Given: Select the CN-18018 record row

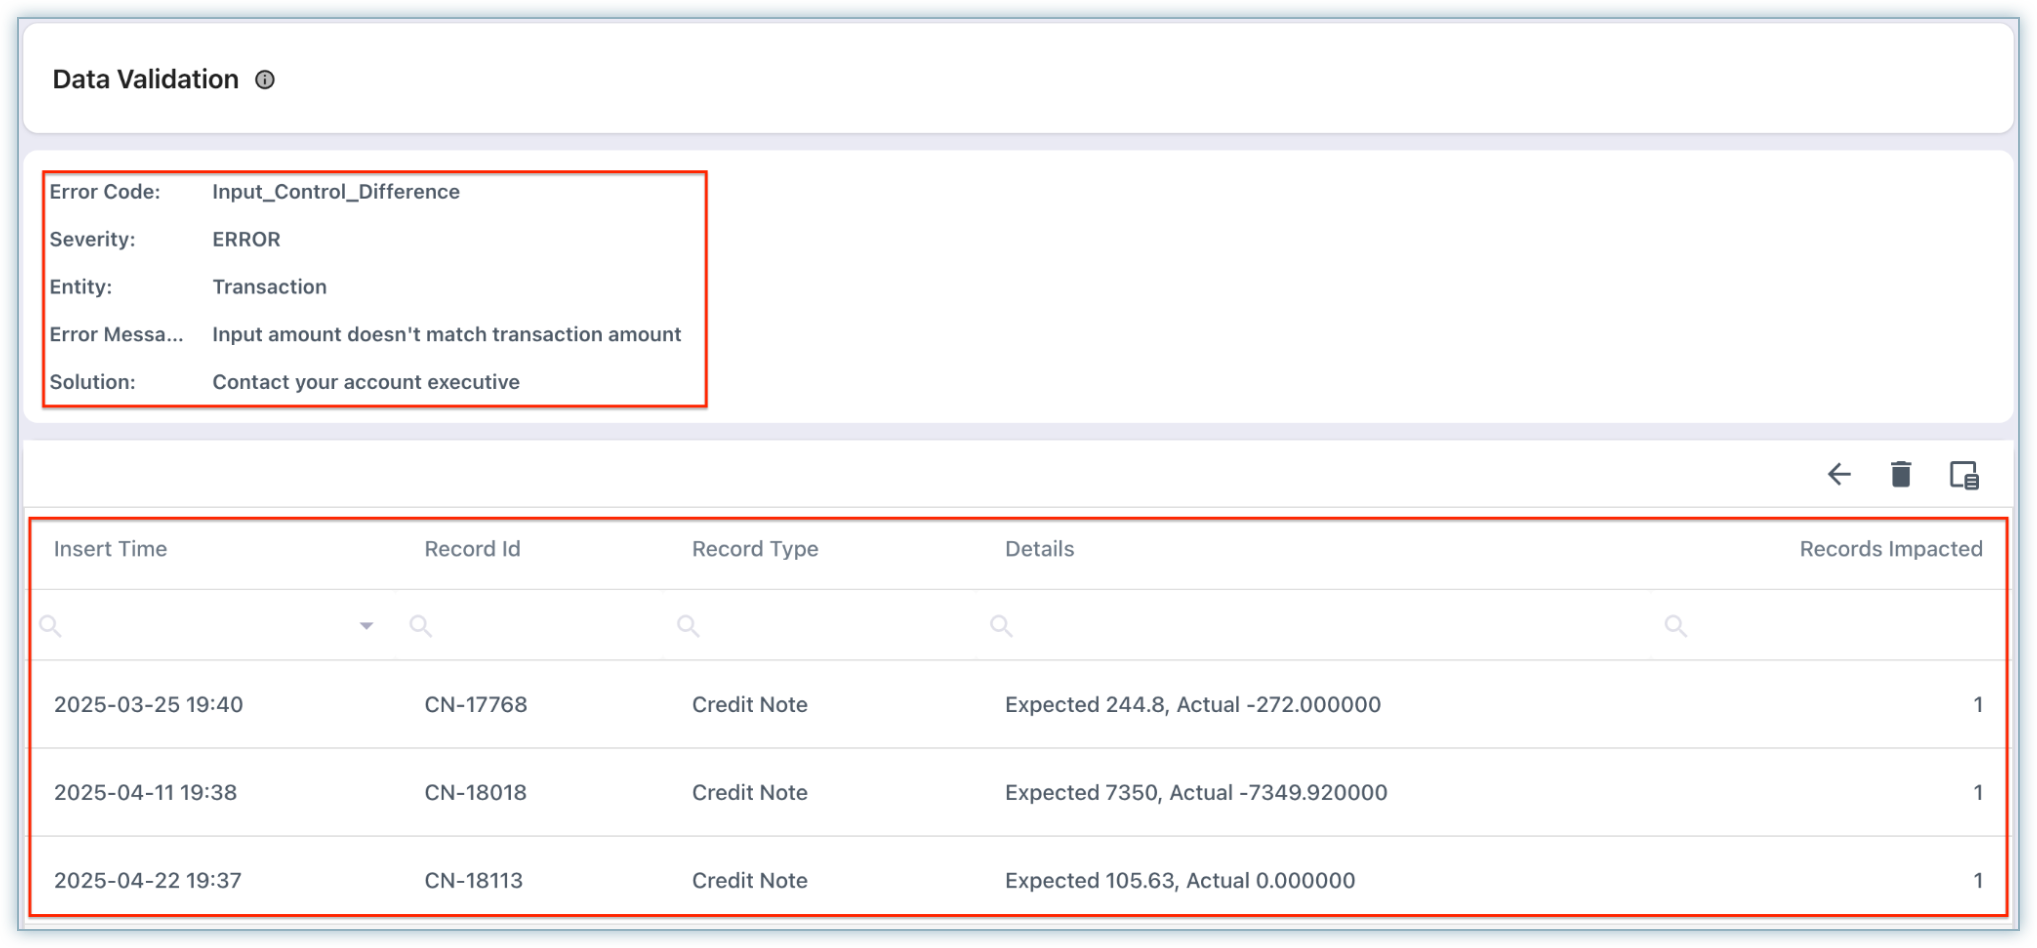Looking at the screenshot, I should click(475, 792).
